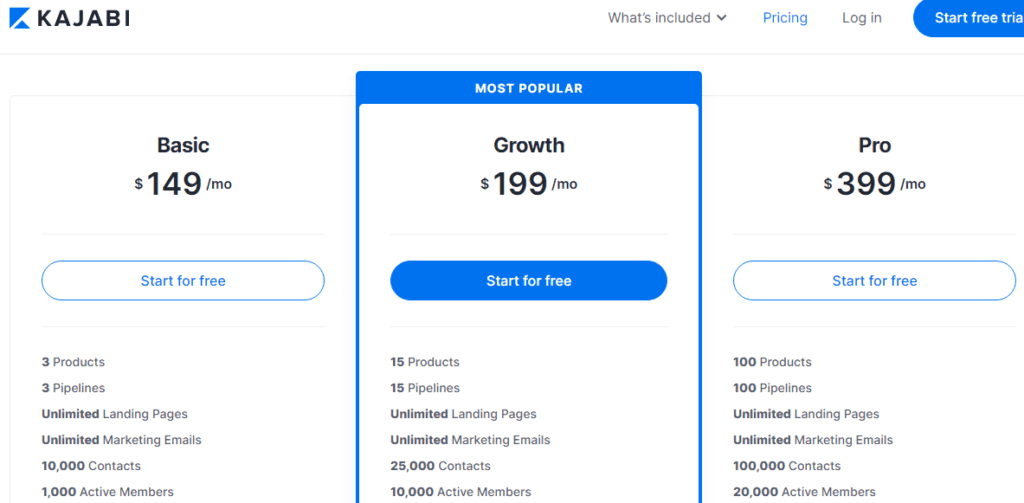Image resolution: width=1024 pixels, height=503 pixels.
Task: Click '15 Products' in Growth plan
Action: (425, 362)
